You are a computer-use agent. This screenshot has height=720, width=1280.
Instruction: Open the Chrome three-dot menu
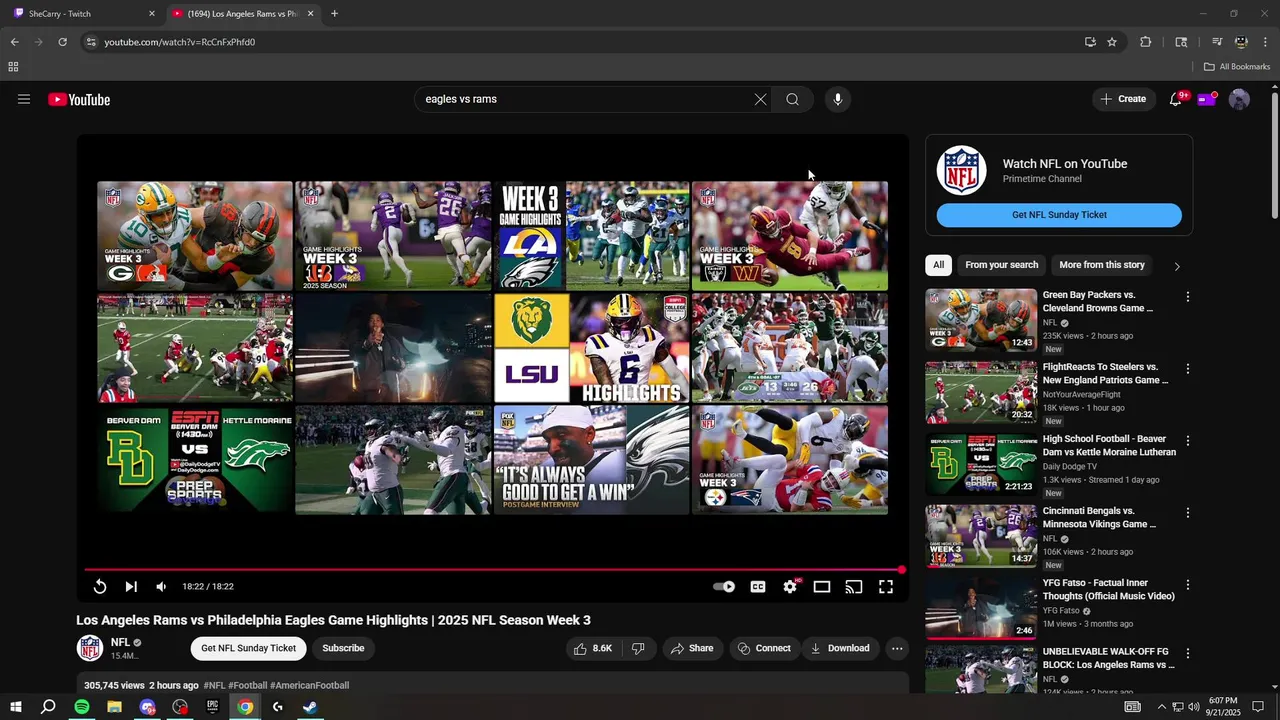coord(1267,42)
